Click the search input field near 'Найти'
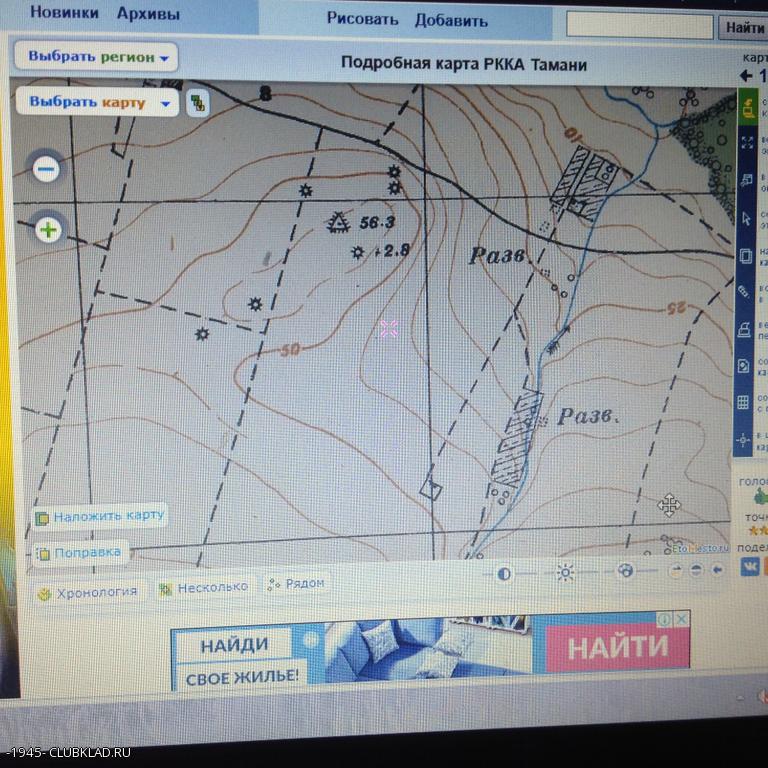 [x=640, y=25]
